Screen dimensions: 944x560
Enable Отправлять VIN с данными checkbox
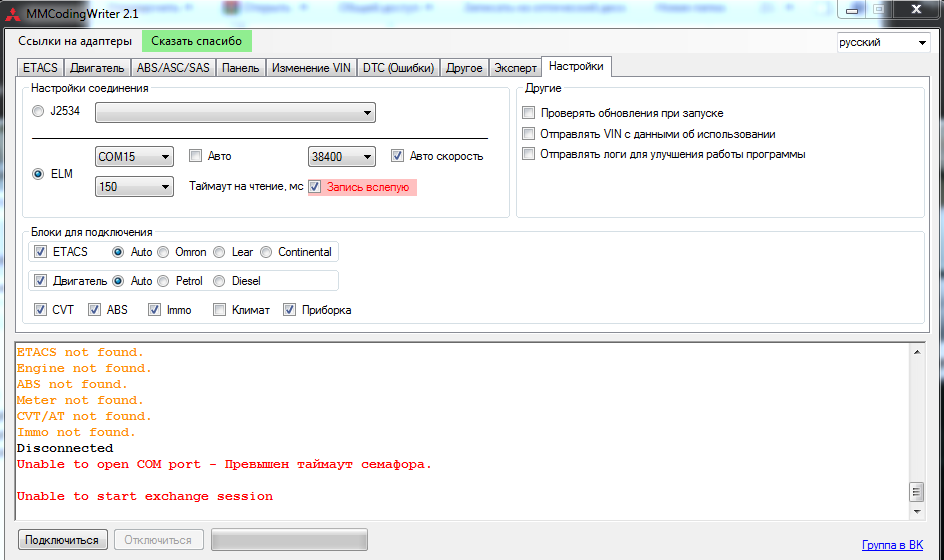tap(529, 134)
